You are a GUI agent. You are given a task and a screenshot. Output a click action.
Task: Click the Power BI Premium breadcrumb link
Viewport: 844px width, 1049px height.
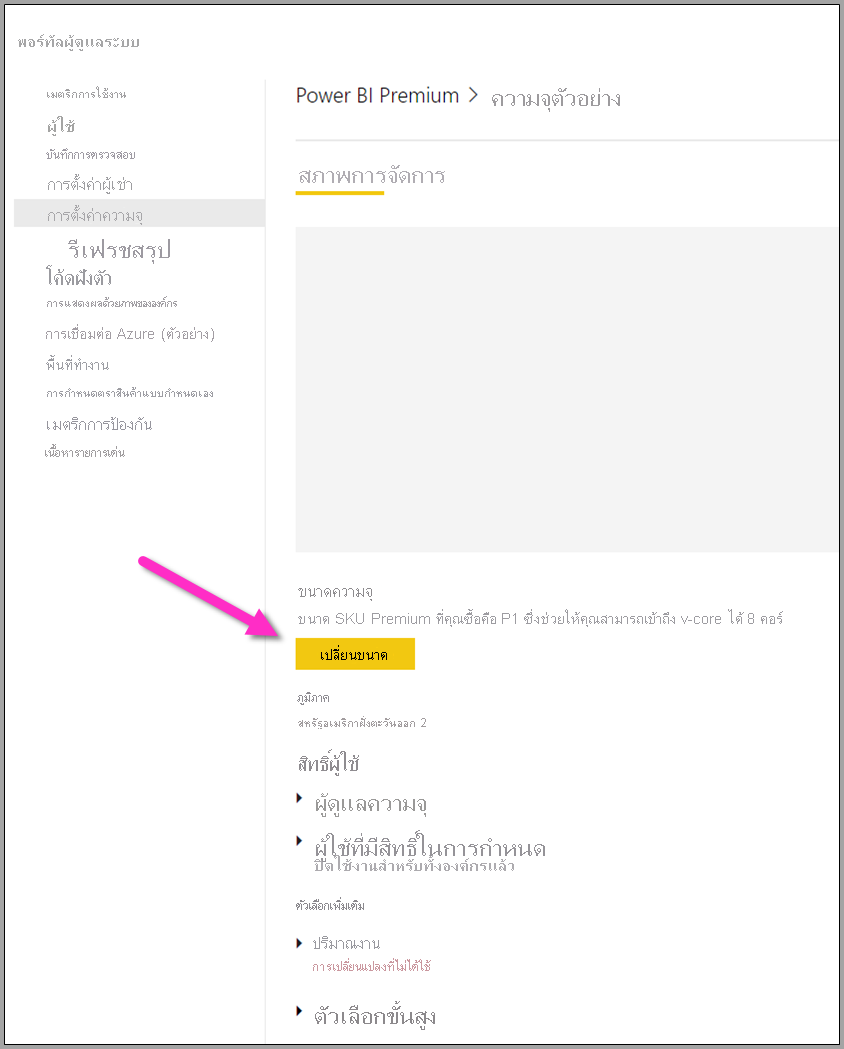tap(377, 96)
